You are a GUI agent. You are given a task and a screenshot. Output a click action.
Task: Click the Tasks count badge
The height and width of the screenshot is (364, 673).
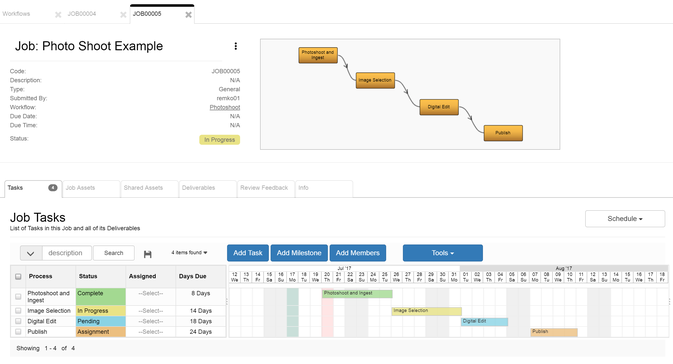[x=53, y=188]
